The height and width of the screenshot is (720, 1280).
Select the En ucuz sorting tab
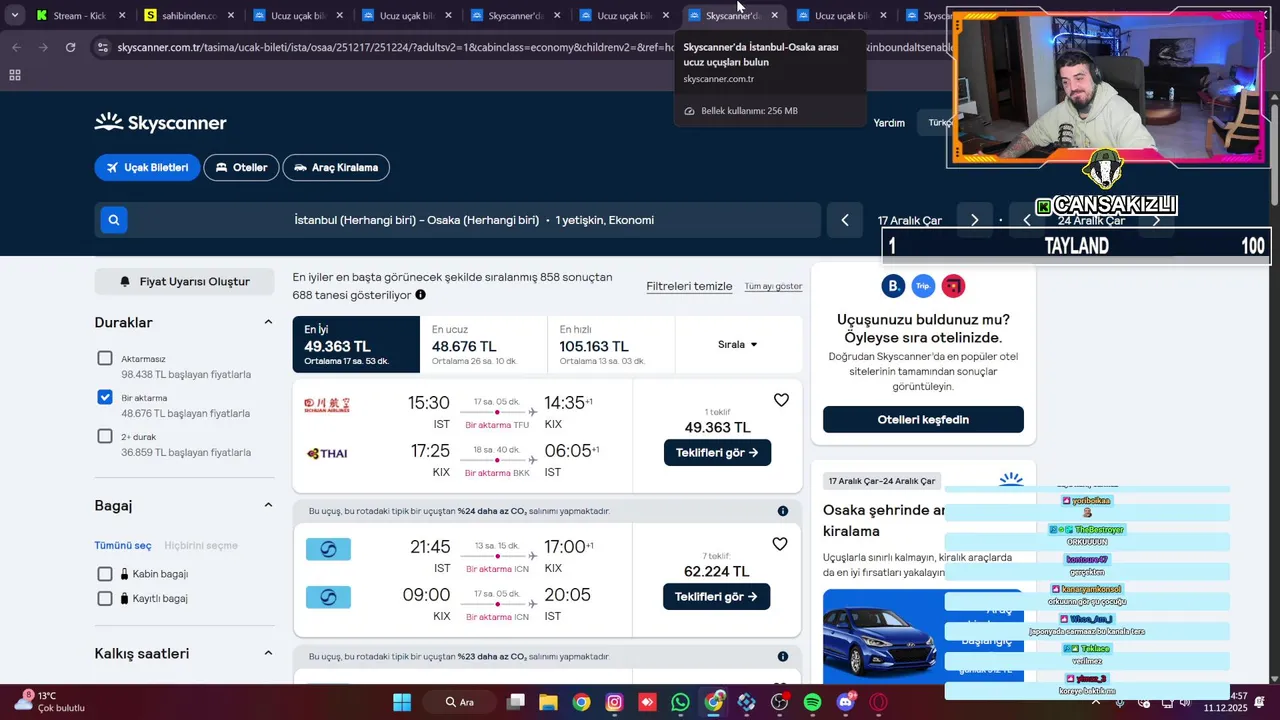pos(484,344)
